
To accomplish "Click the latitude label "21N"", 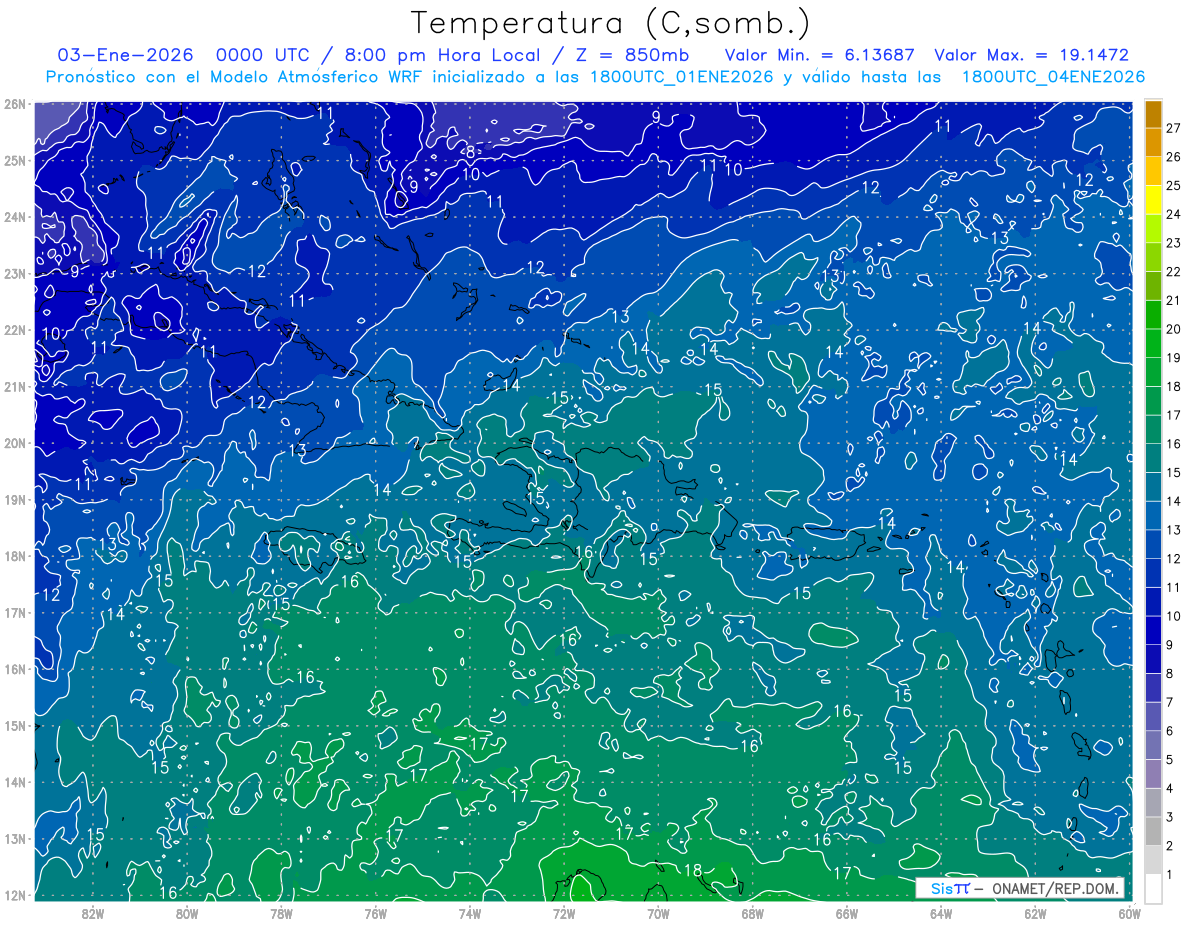I will [x=14, y=387].
